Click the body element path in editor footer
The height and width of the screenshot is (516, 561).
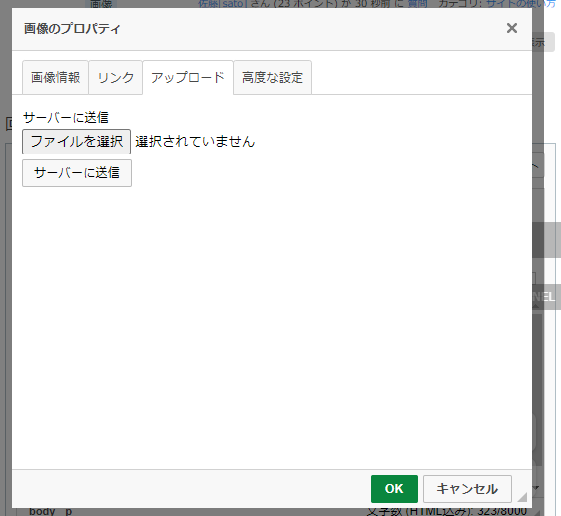42,511
